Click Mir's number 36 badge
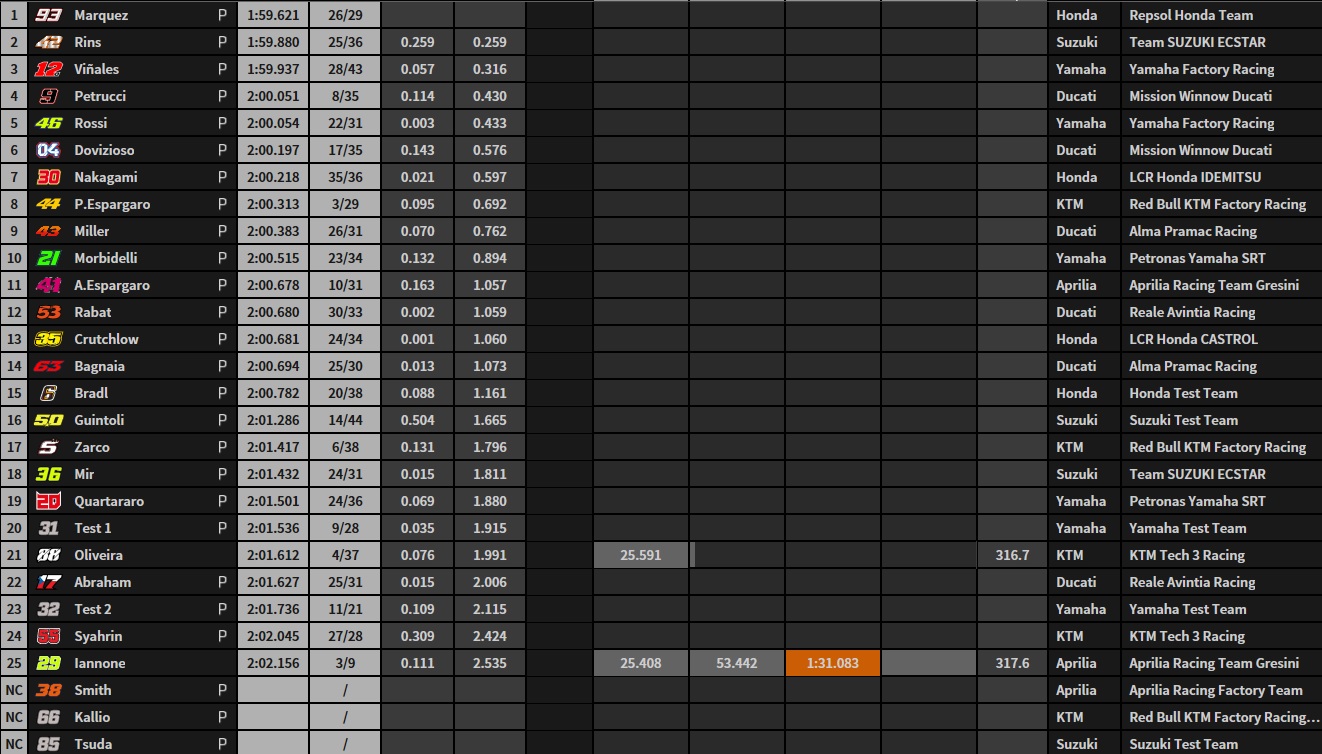Image resolution: width=1322 pixels, height=754 pixels. pos(48,474)
